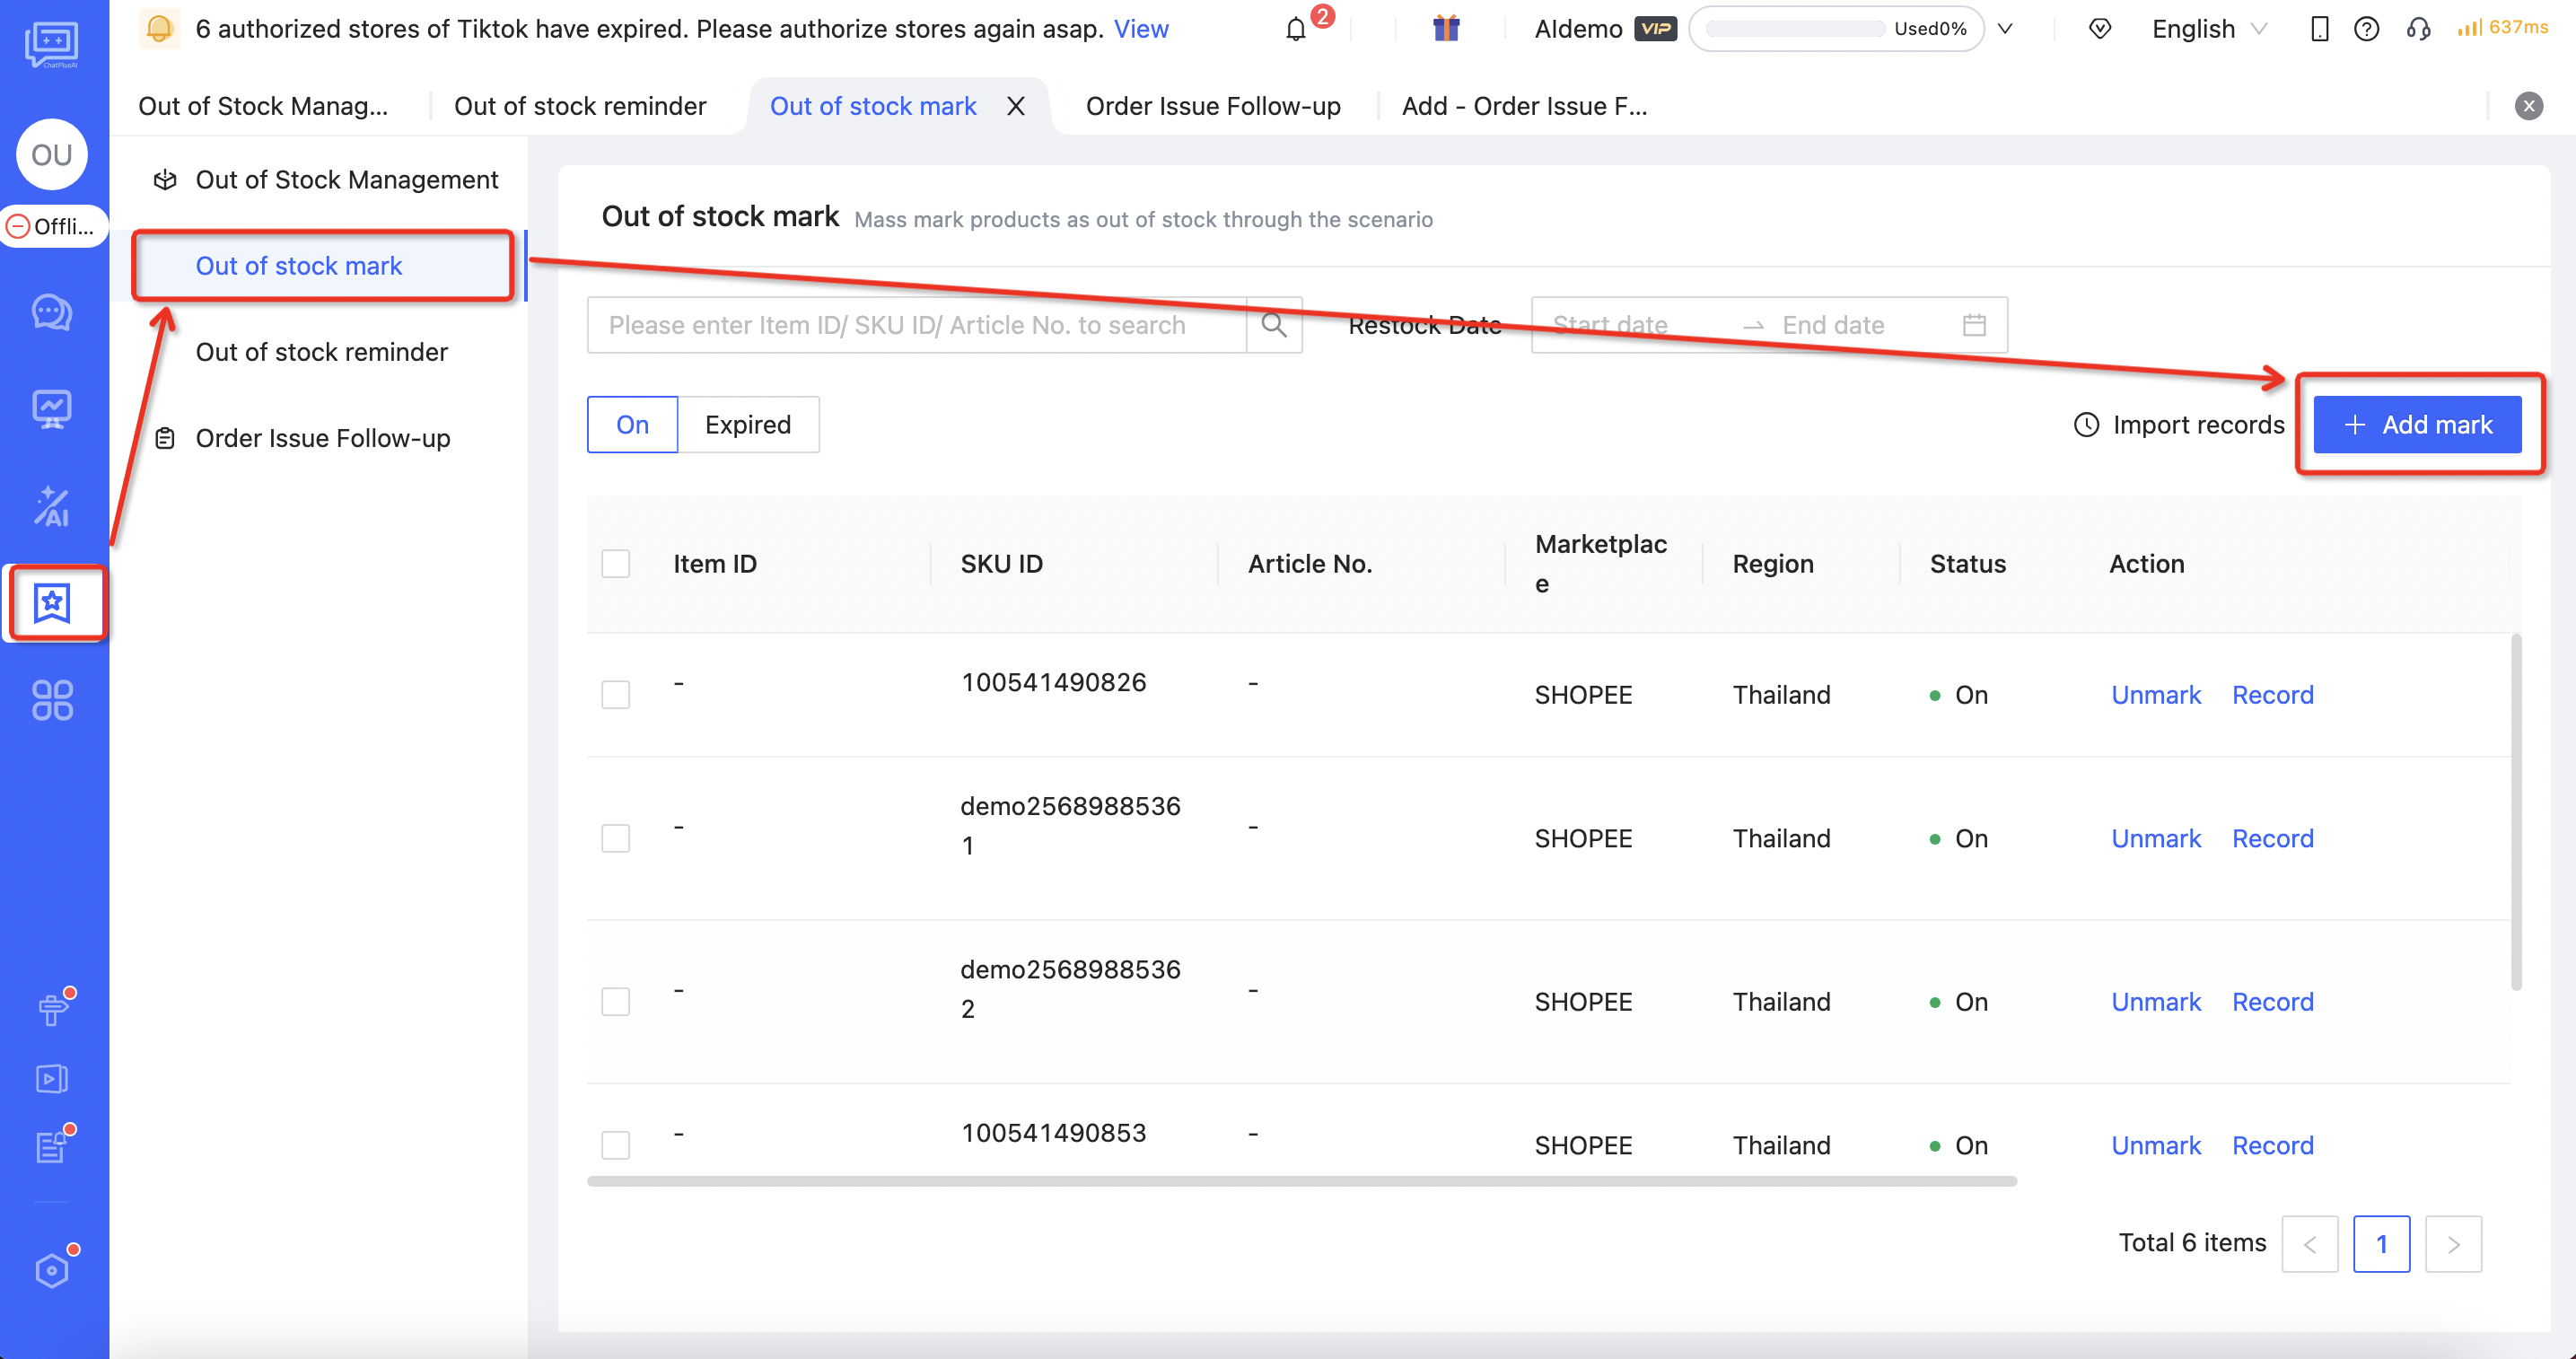Open the notes list sidebar icon

52,1146
